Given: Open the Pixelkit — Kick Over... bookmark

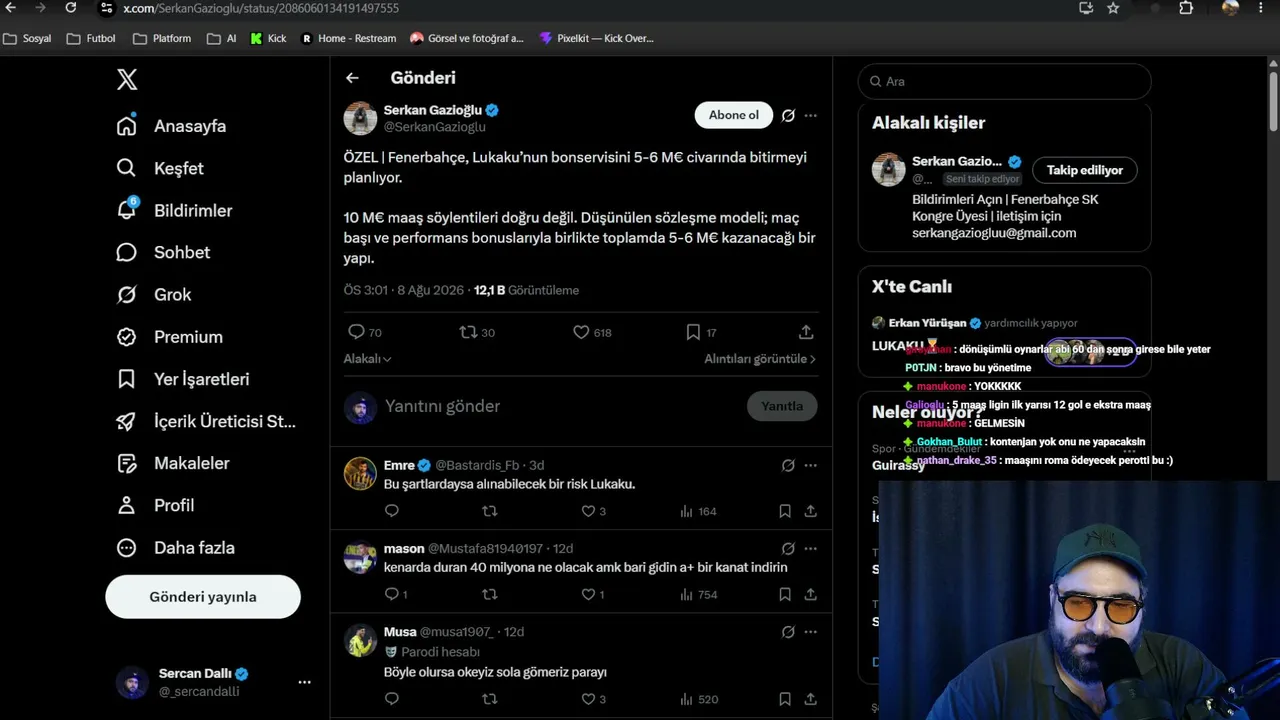Looking at the screenshot, I should pos(596,38).
